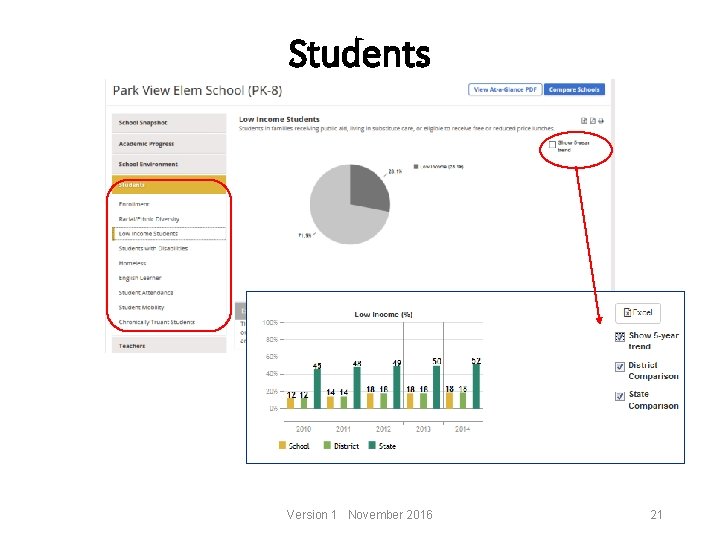Click the 2012 x-axis label
The width and height of the screenshot is (720, 540).
pos(383,429)
